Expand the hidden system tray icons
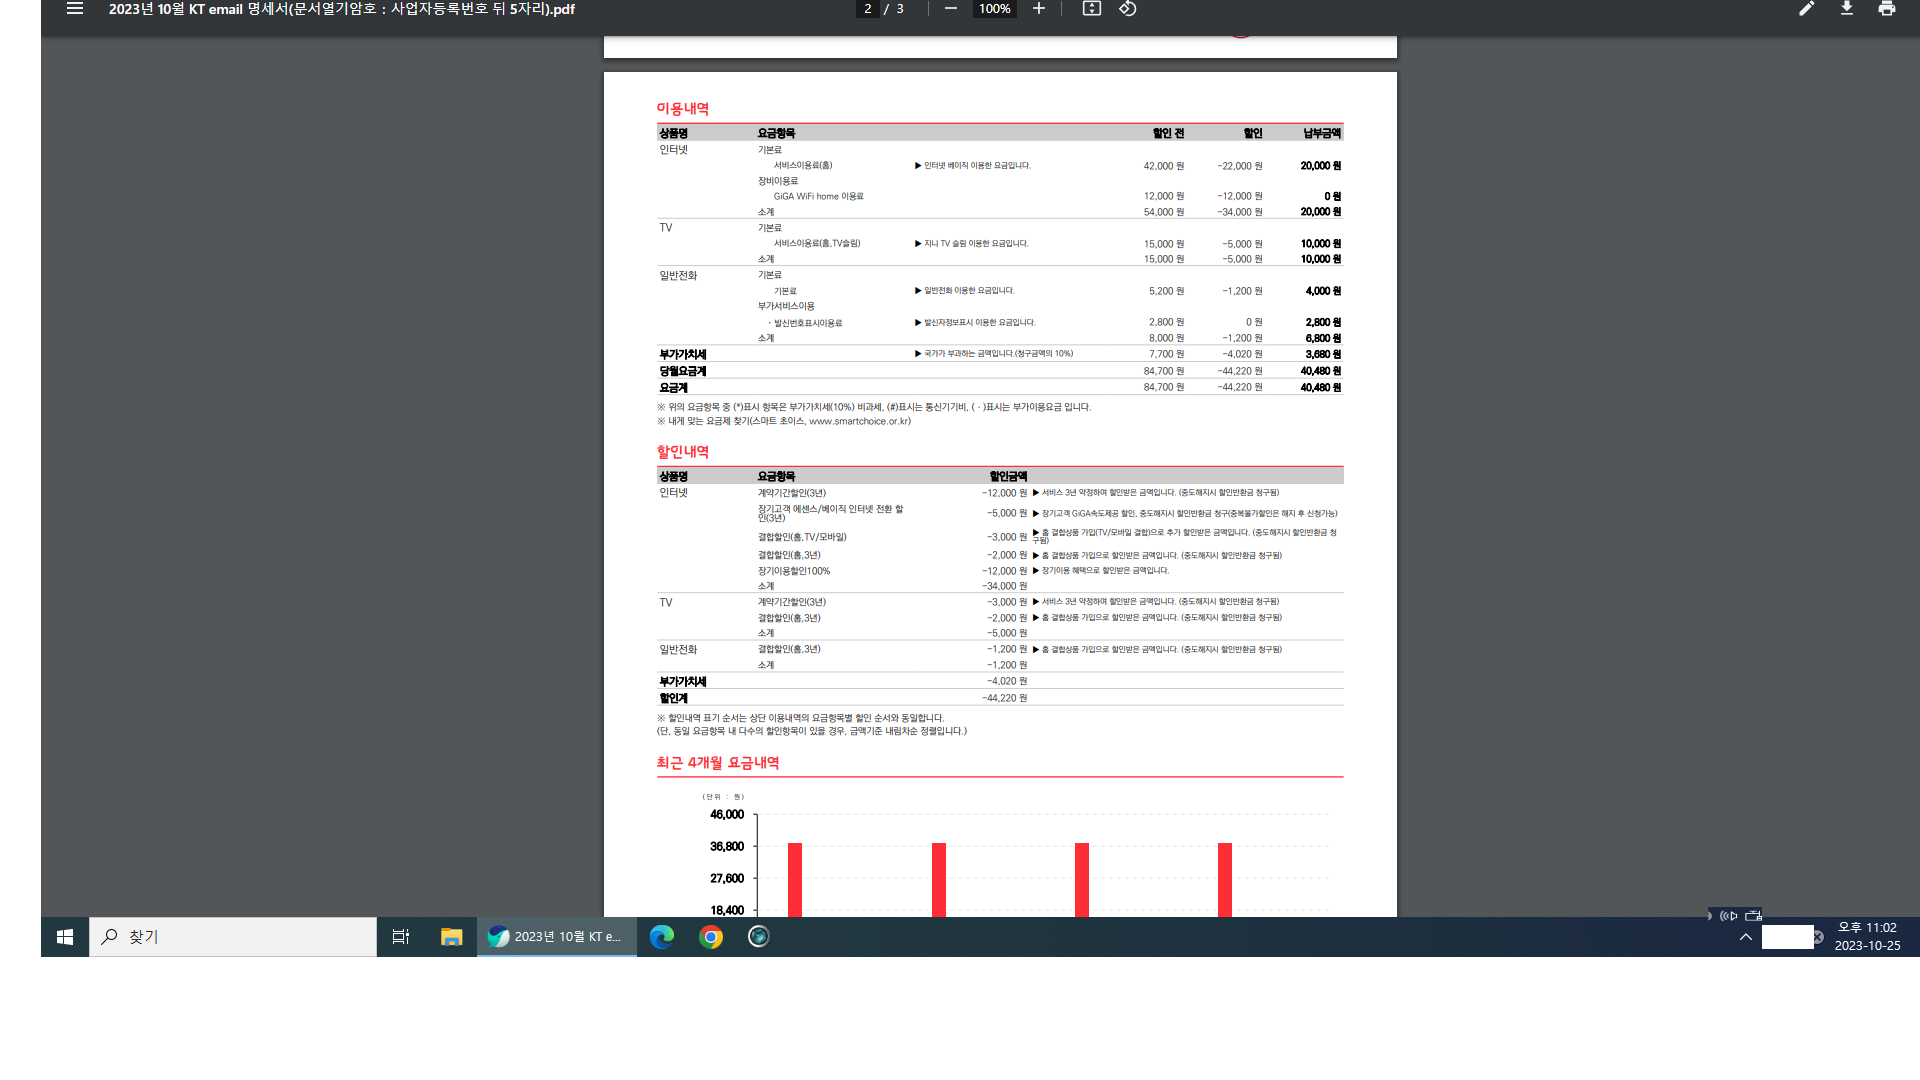The image size is (1920, 1080). 1745,937
